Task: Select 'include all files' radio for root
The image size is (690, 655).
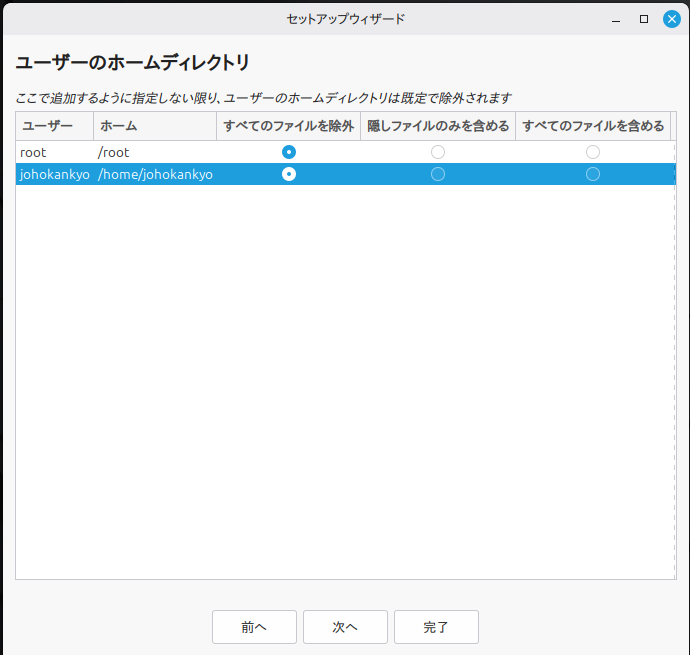Action: coord(593,152)
